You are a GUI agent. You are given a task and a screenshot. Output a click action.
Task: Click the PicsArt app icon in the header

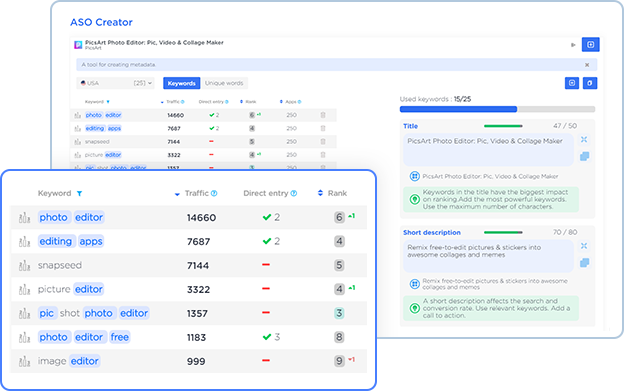pyautogui.click(x=78, y=45)
